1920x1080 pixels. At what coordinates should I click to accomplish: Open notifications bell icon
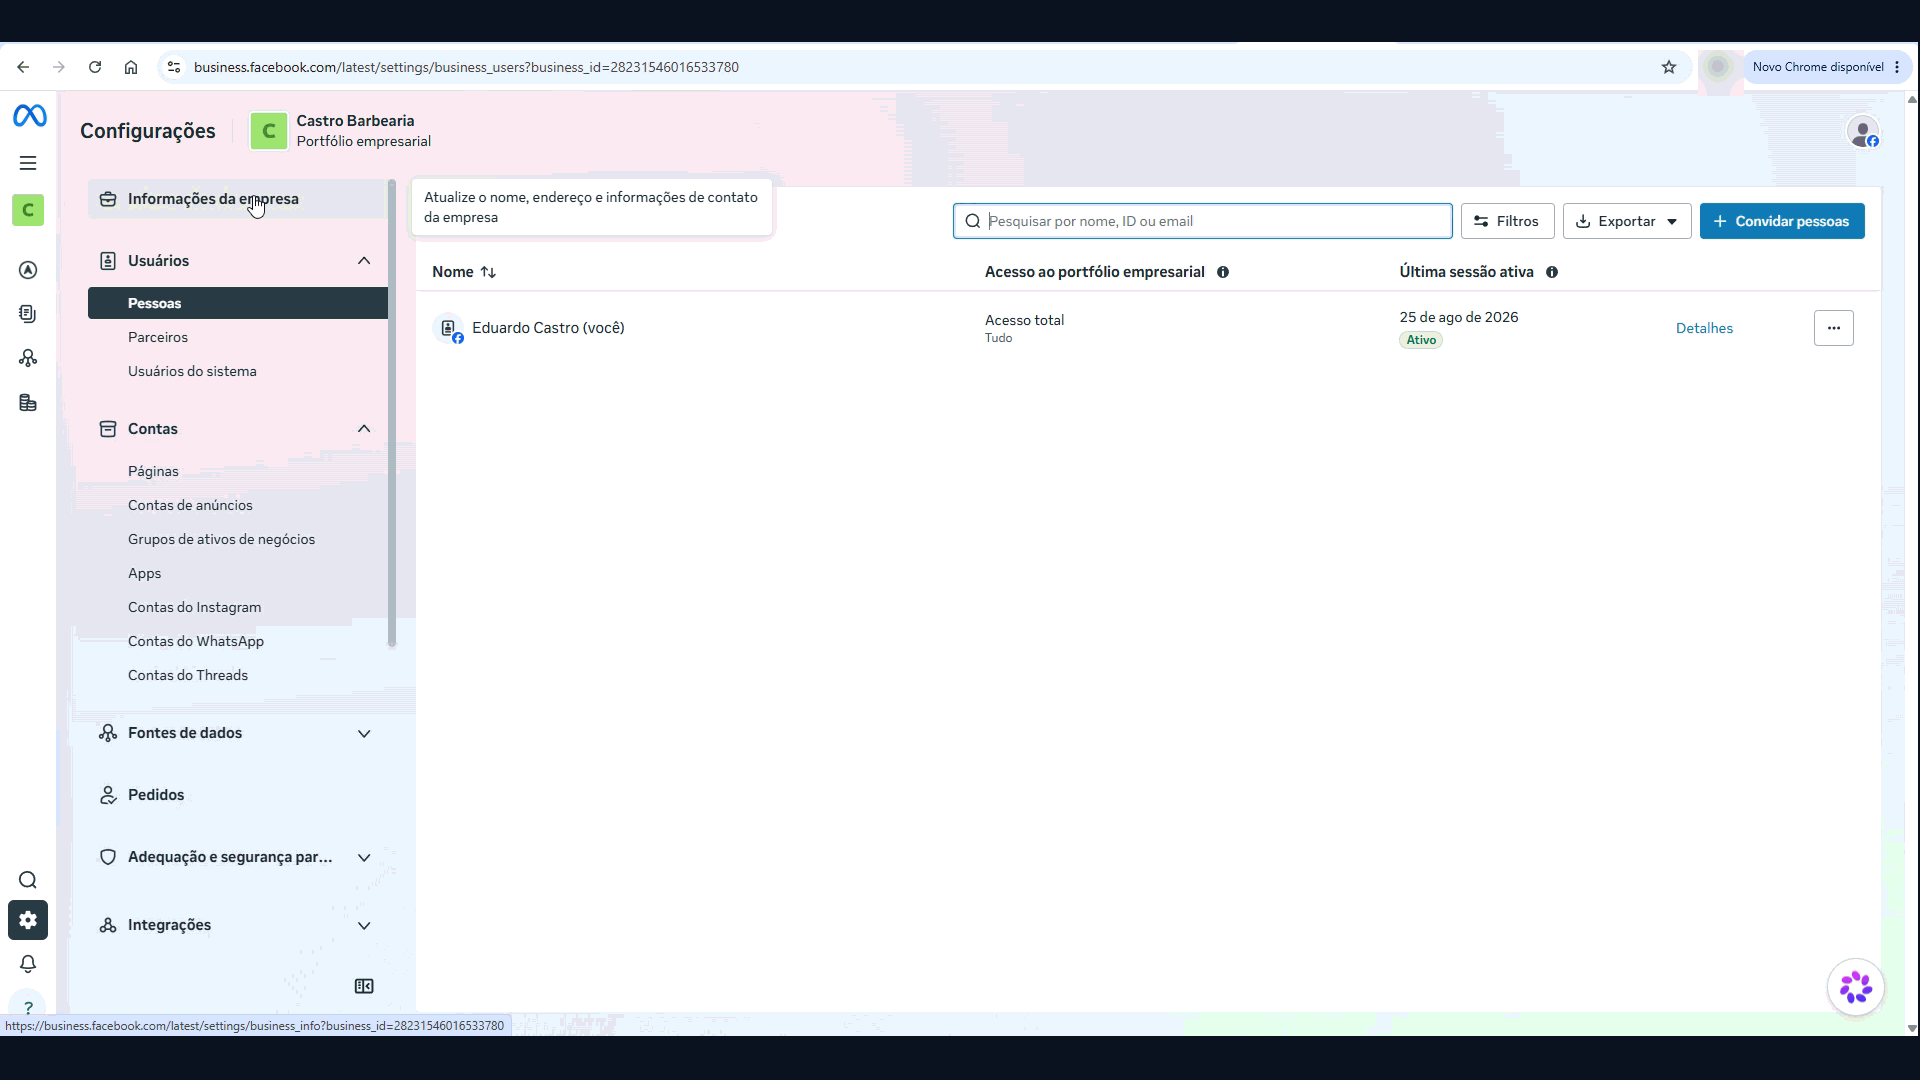coord(28,964)
